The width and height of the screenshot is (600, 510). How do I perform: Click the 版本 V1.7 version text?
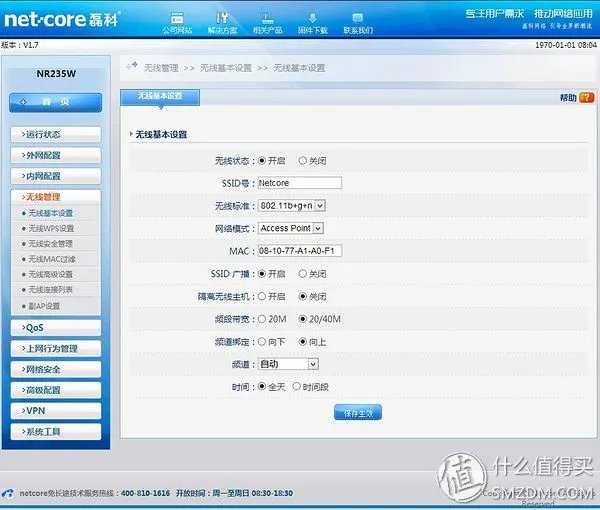coord(20,45)
